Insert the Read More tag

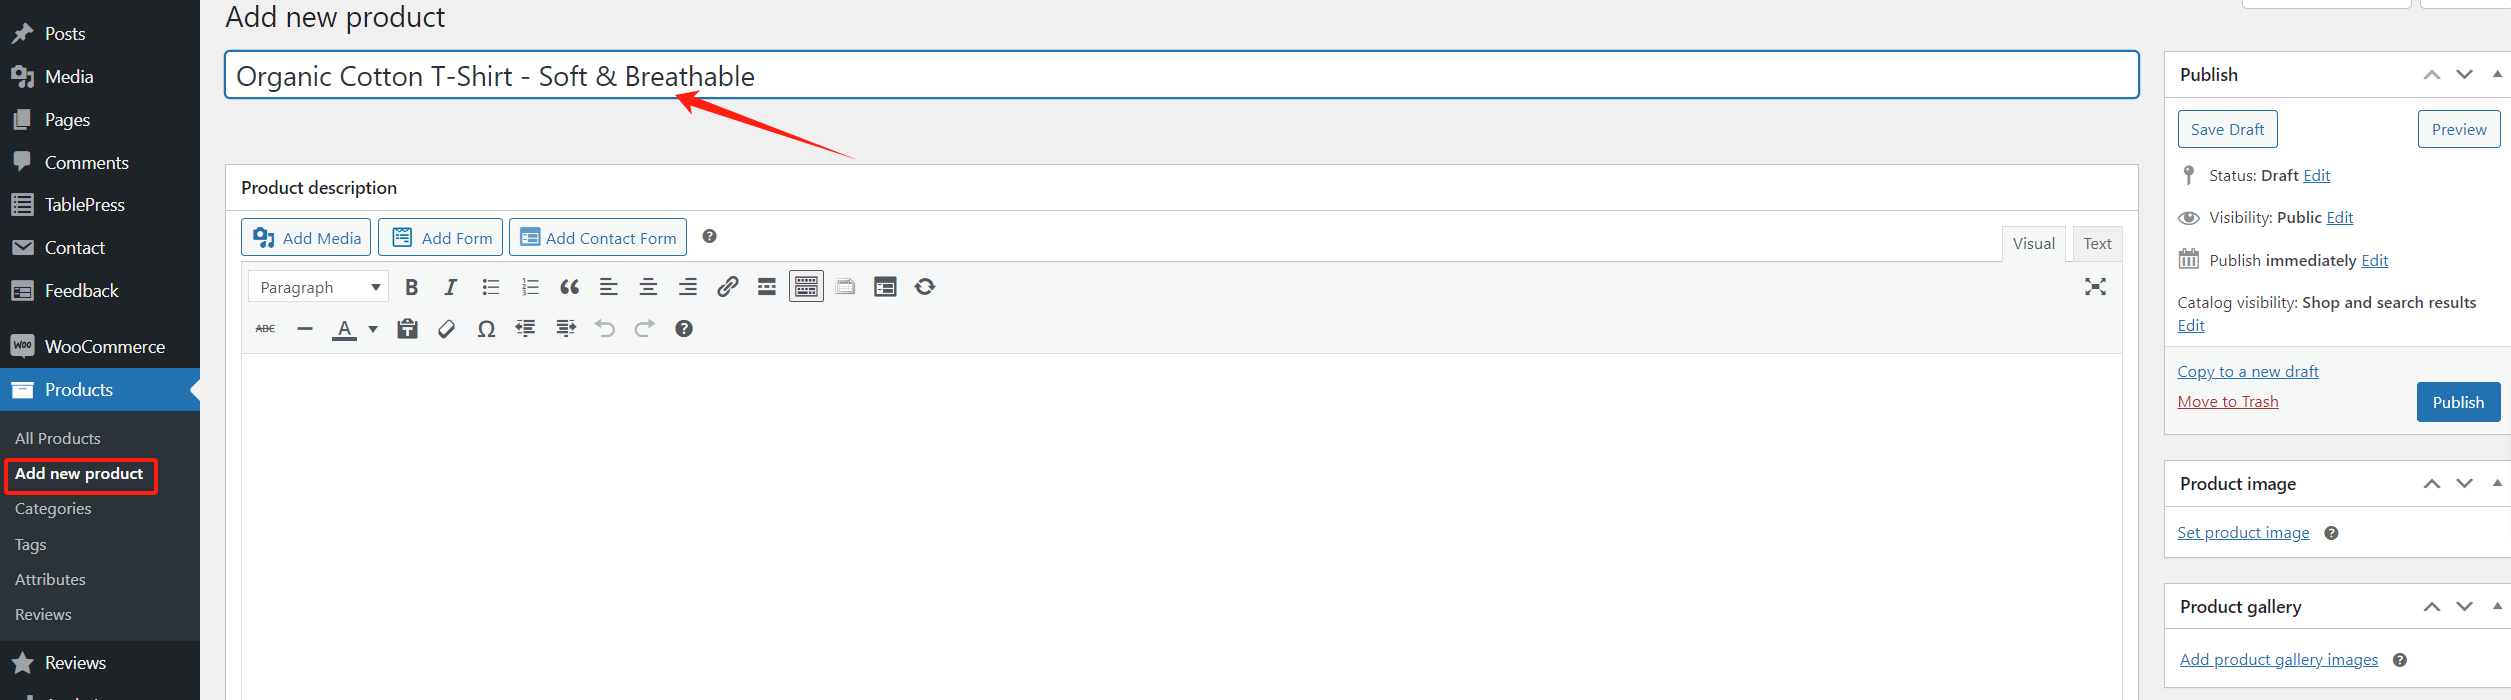[x=767, y=288]
